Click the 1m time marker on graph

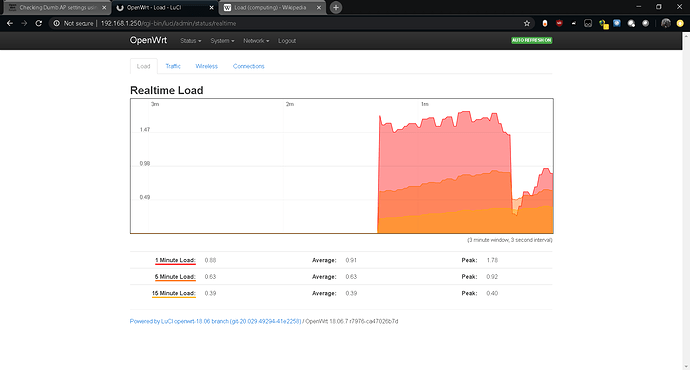pyautogui.click(x=424, y=104)
